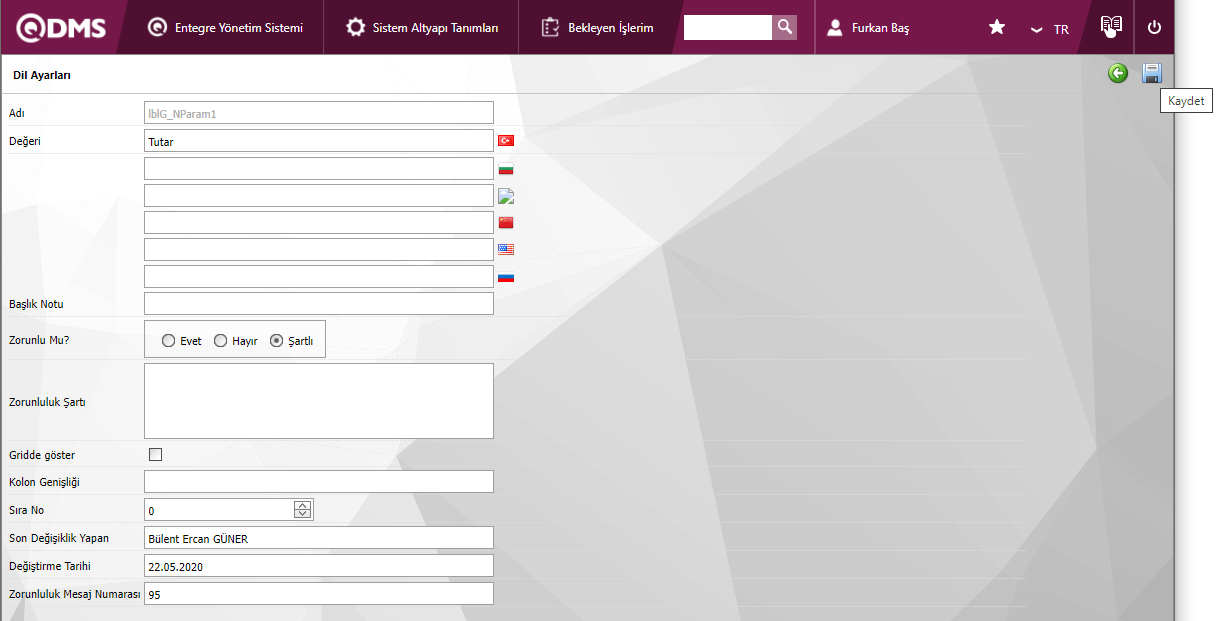
Task: Click the broken image flag icon
Action: [x=506, y=196]
